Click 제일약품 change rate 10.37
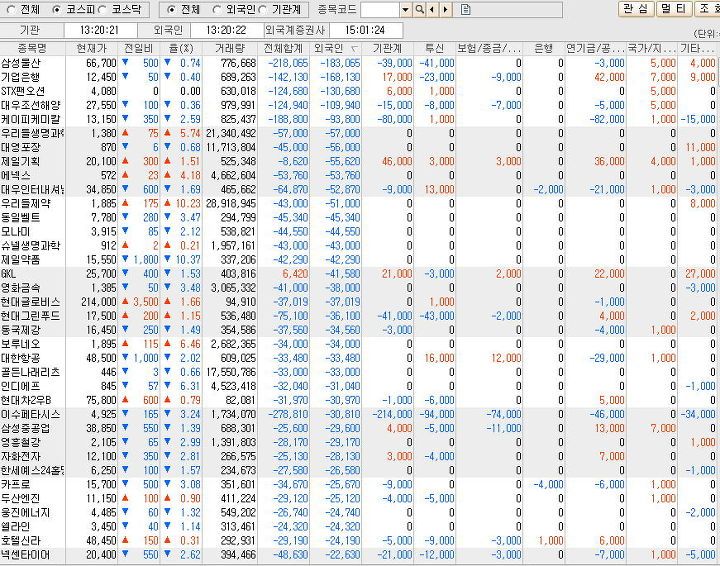 [x=188, y=260]
